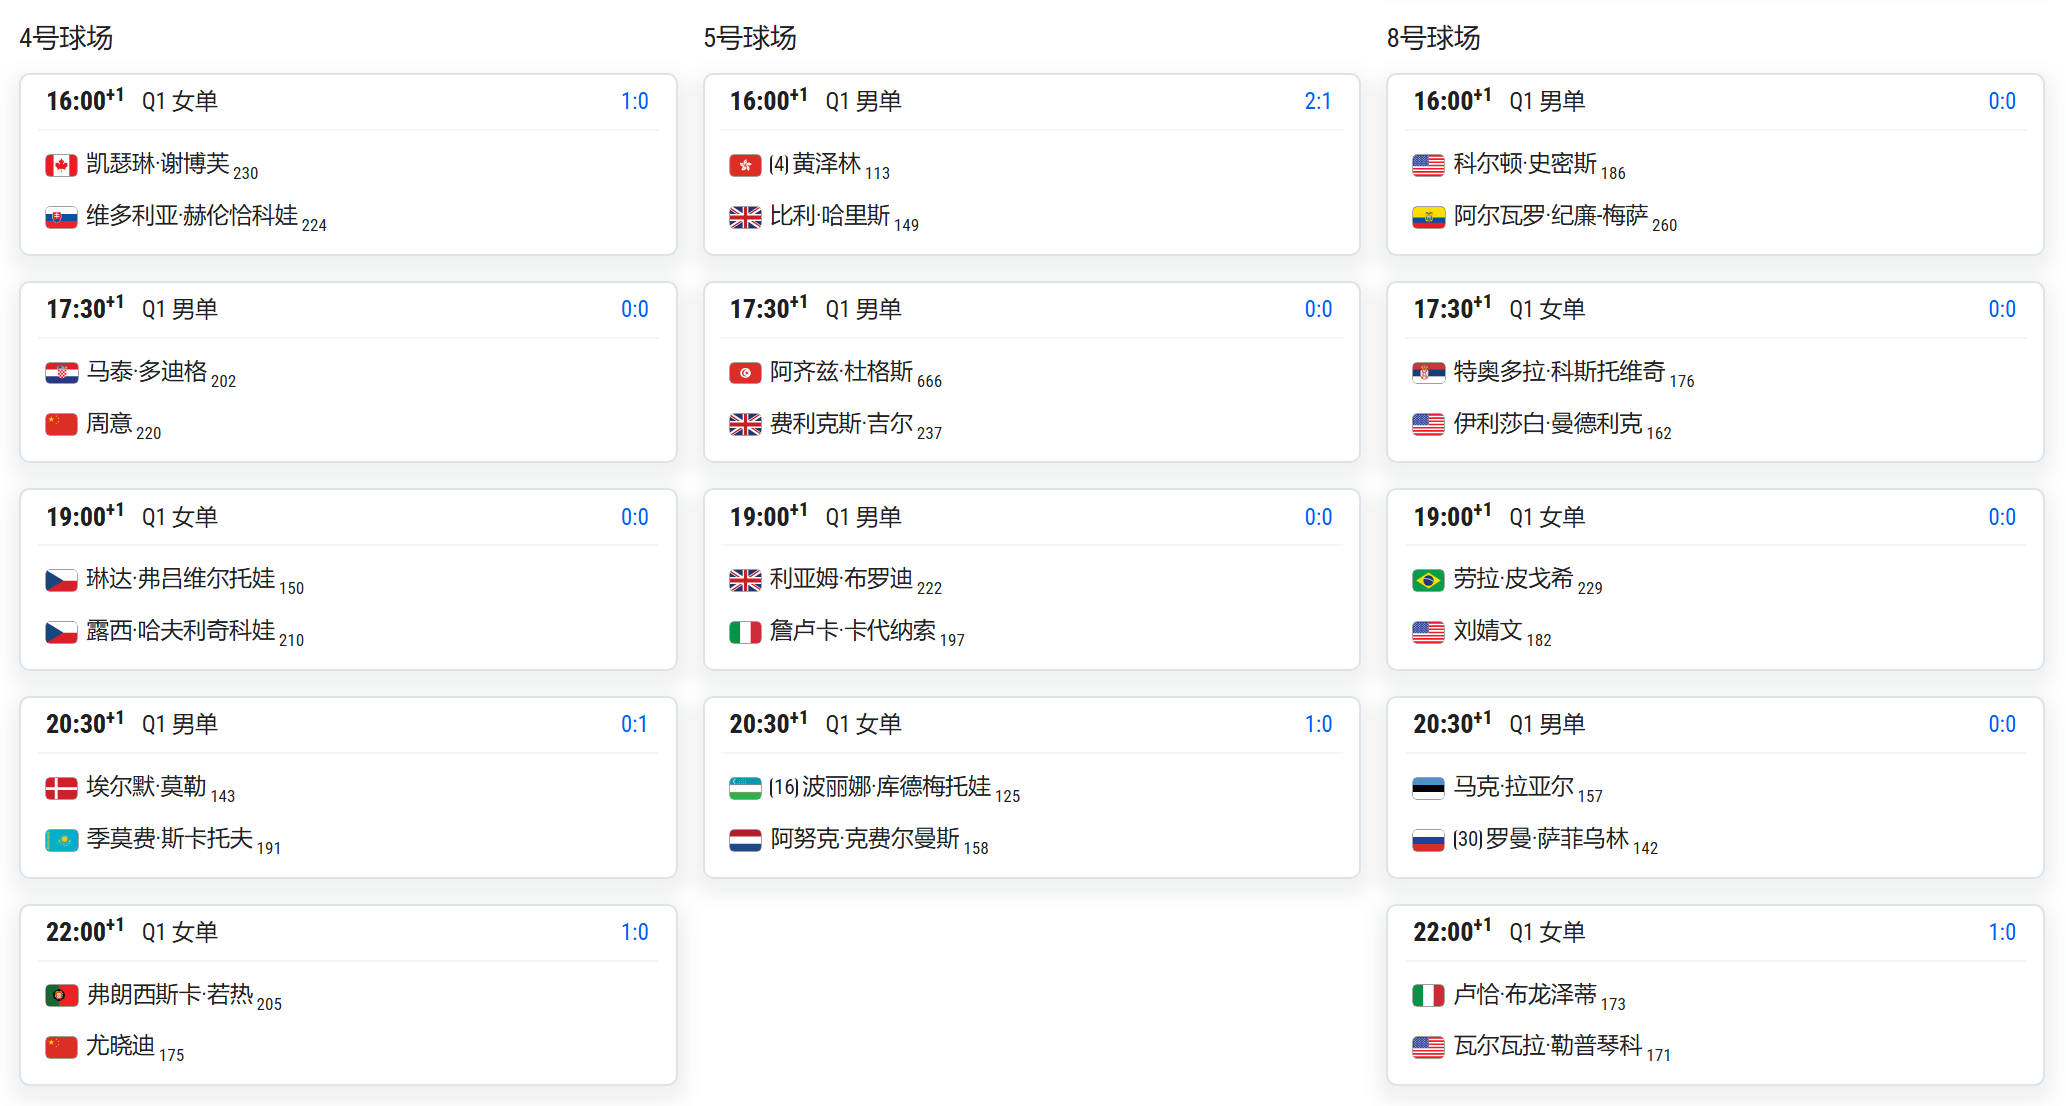Screen dimensions: 2066x1106
Task: Open score 0:0 of Court 5 19:00 match
Action: coord(1318,517)
